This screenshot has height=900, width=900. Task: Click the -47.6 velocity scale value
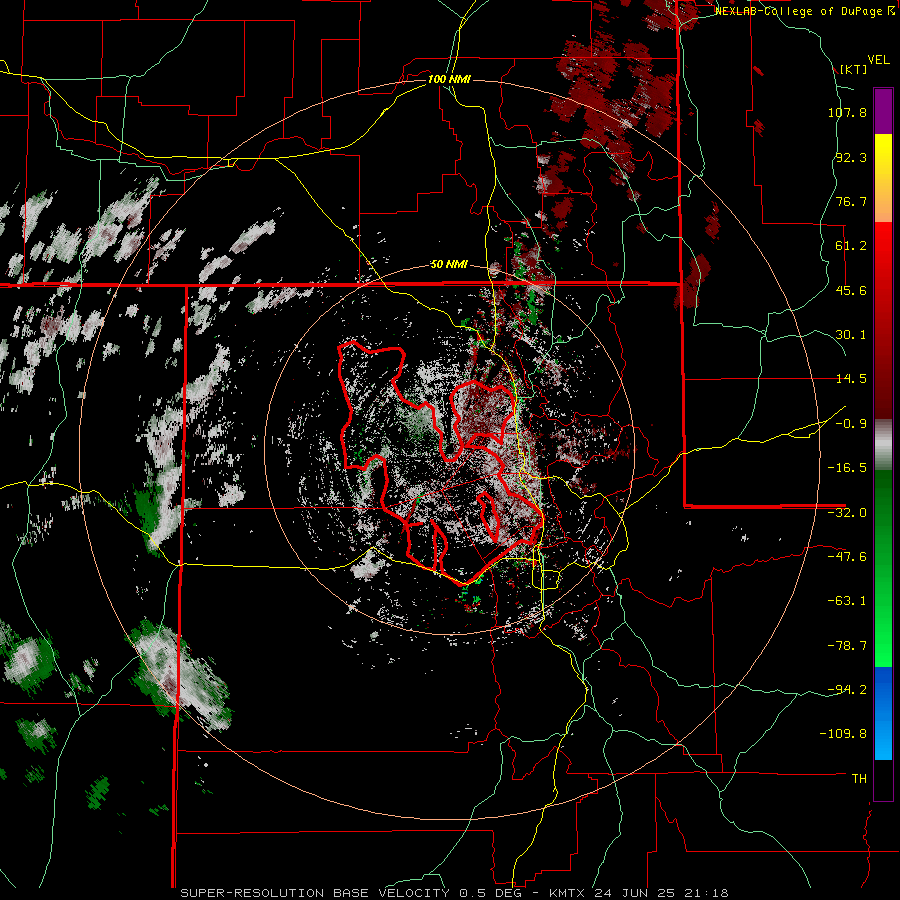click(847, 557)
